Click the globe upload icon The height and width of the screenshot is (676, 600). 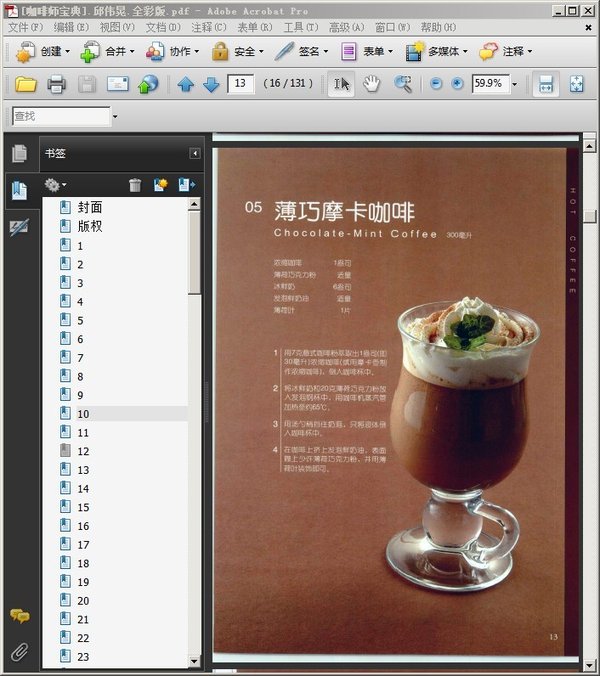[148, 84]
